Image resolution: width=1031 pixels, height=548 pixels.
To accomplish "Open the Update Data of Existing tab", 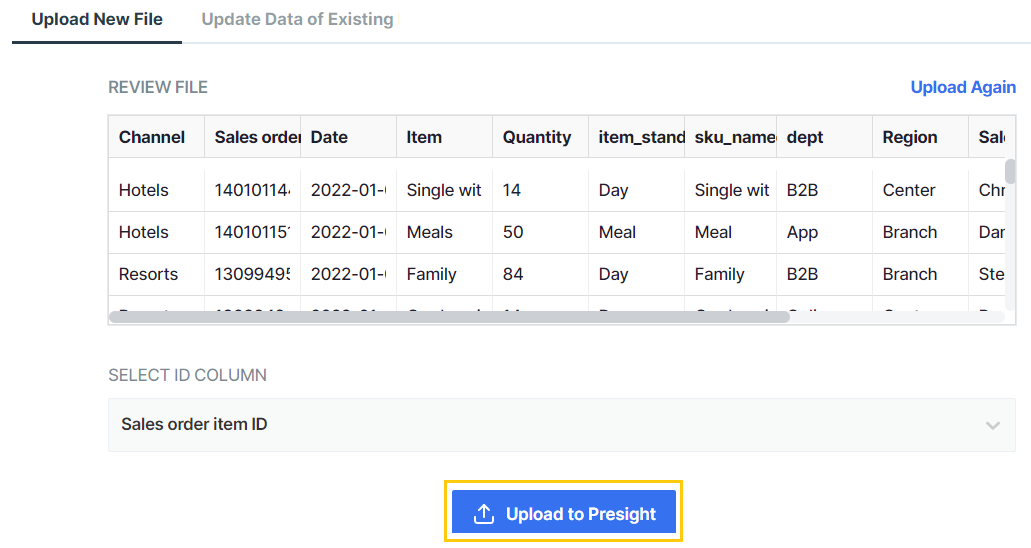I will [x=297, y=19].
